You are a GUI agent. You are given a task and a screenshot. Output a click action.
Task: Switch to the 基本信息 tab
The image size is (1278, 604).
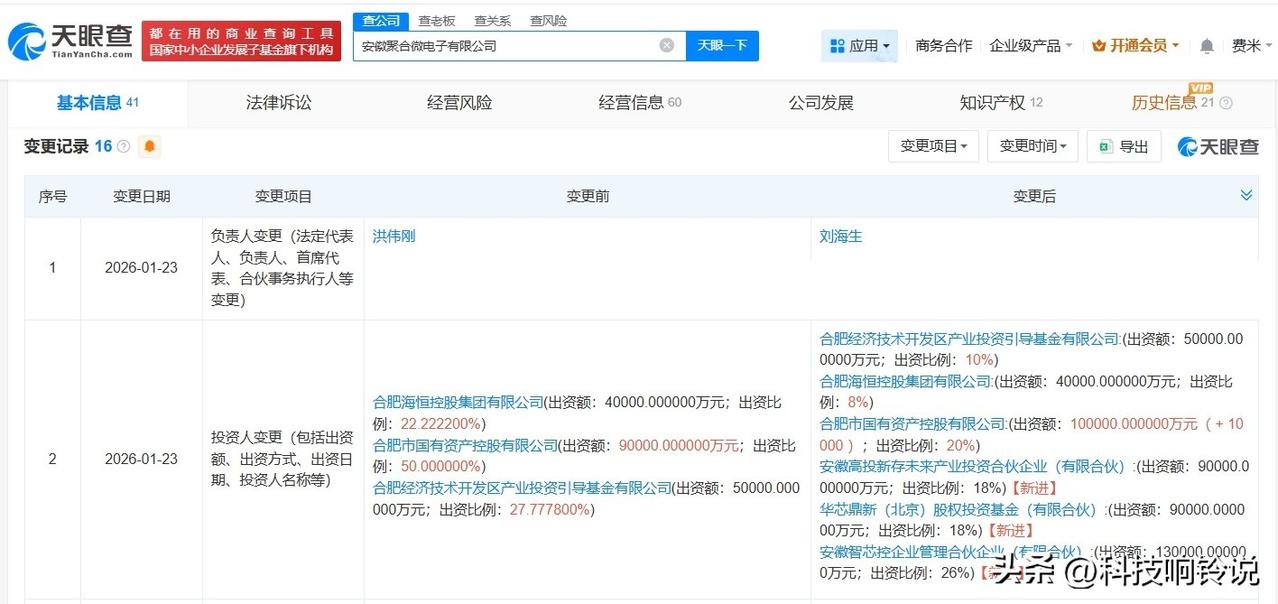pos(97,102)
